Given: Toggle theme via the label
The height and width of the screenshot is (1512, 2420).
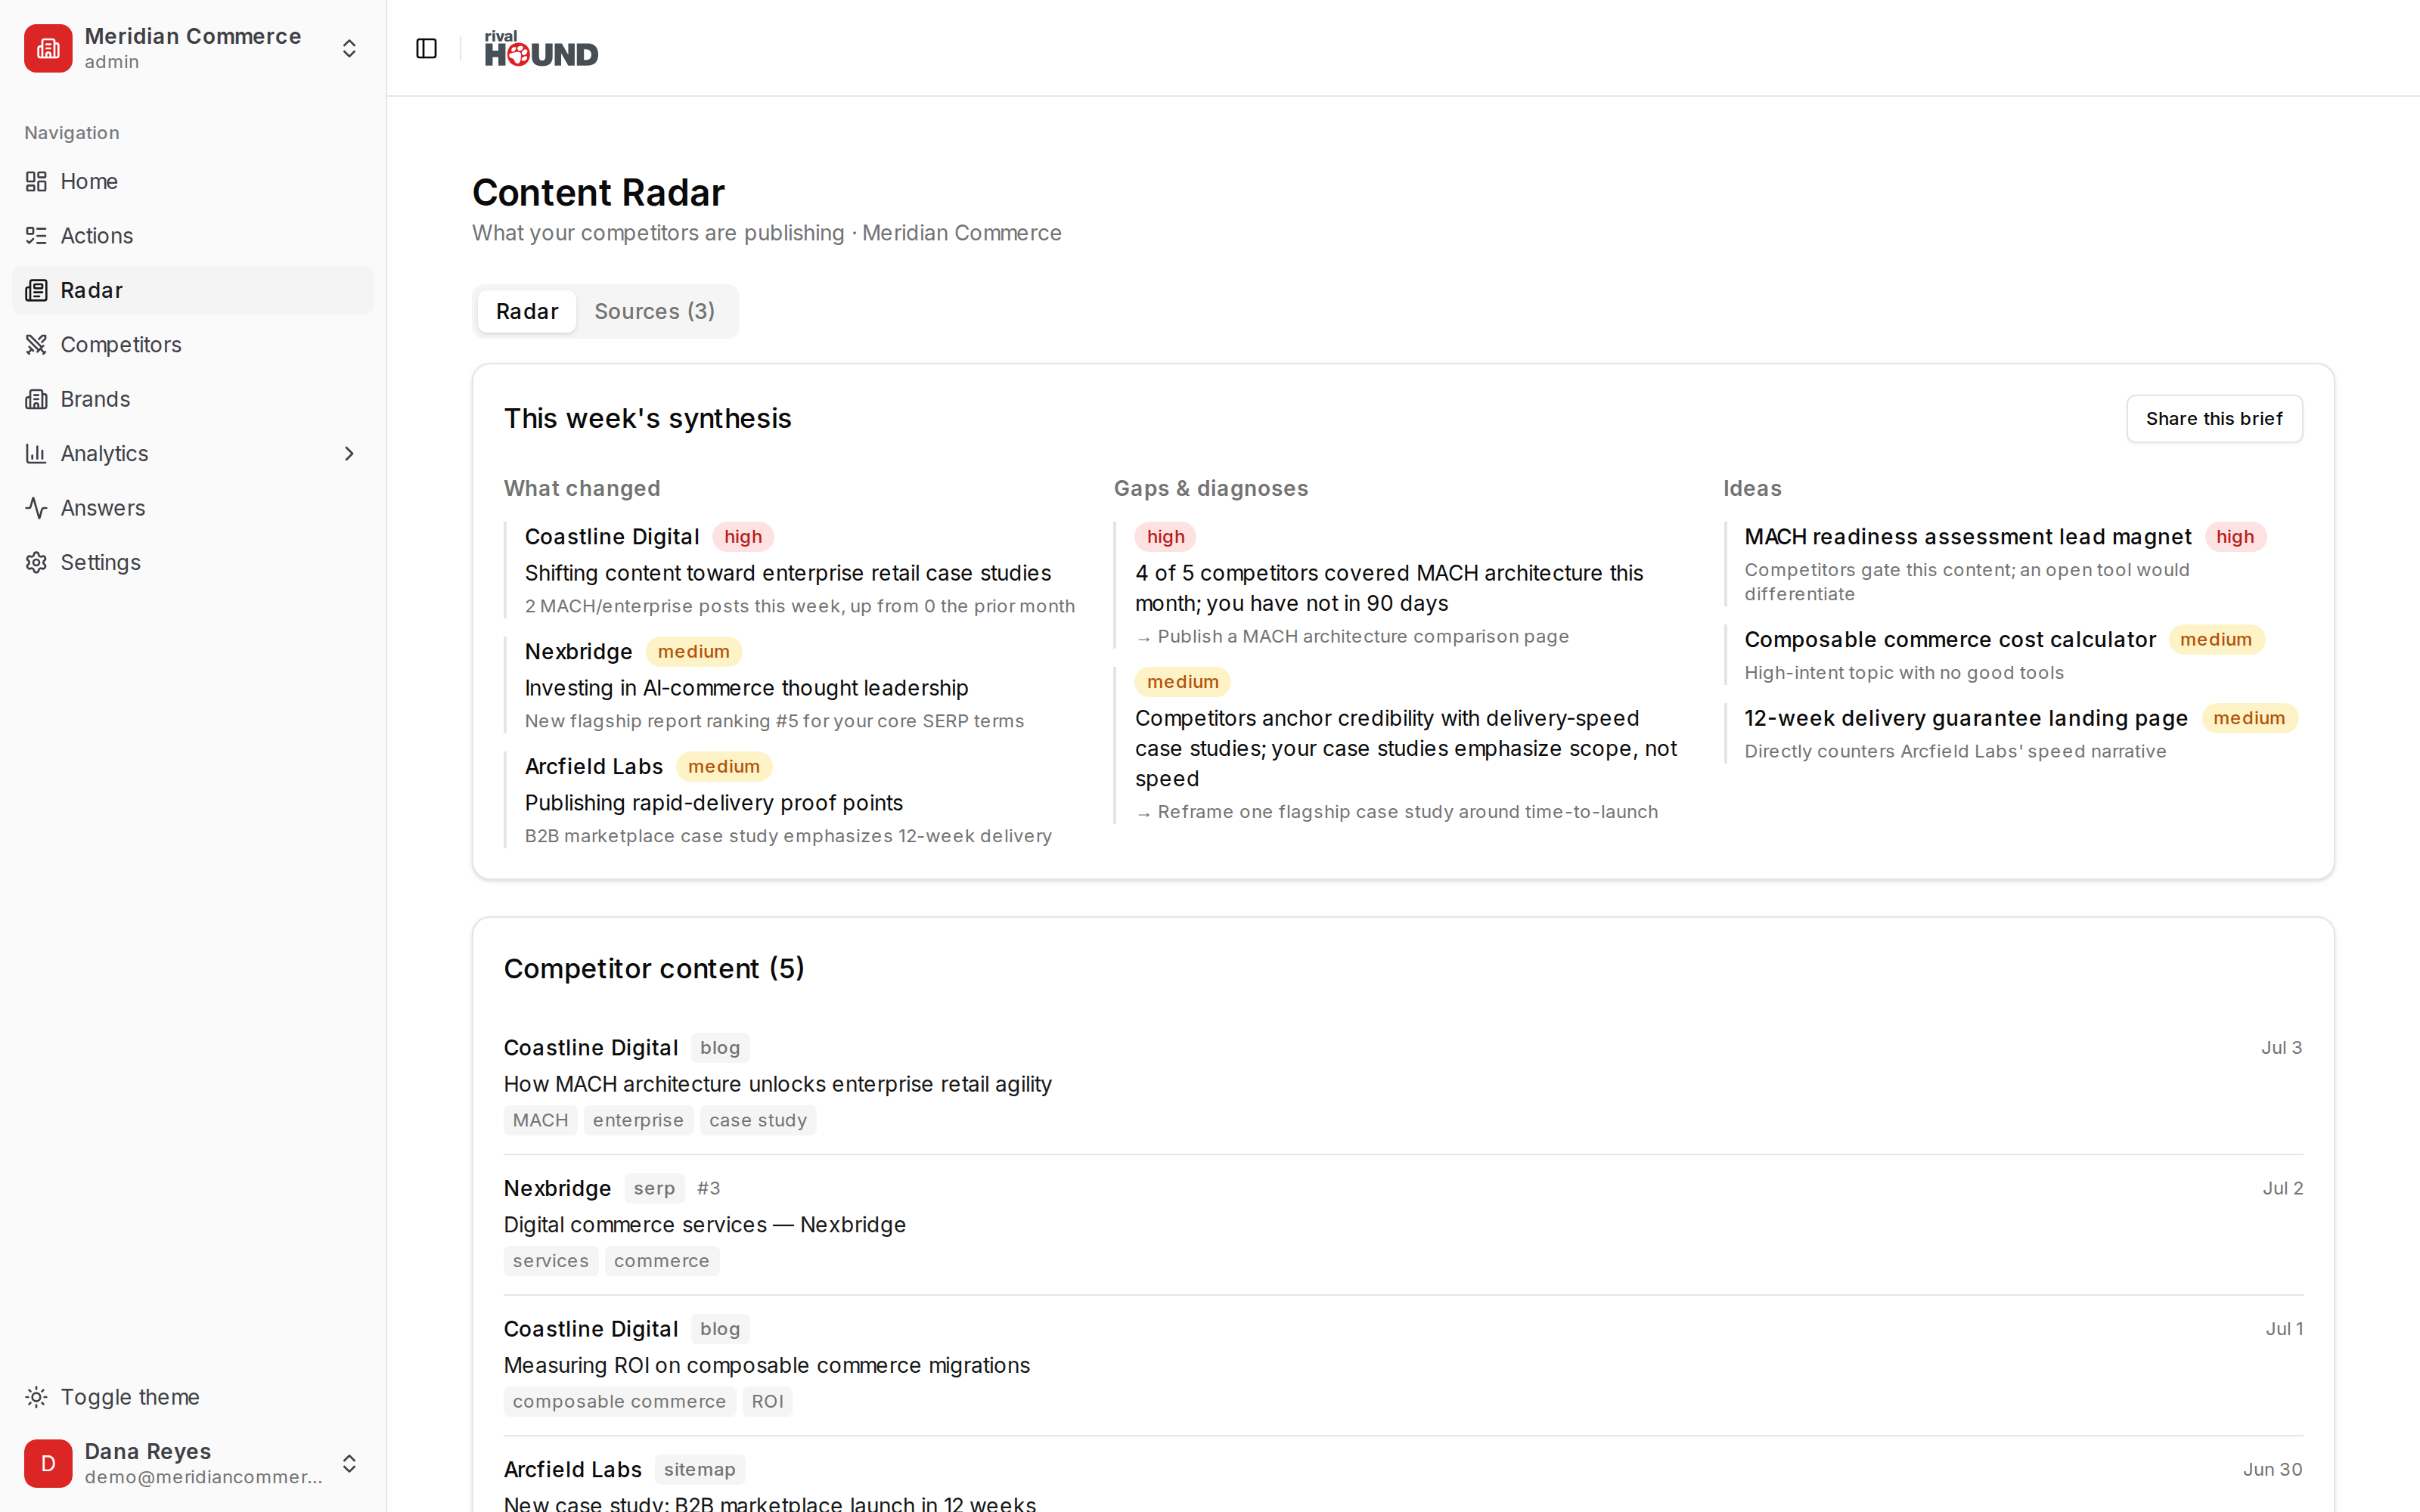Looking at the screenshot, I should click(130, 1397).
